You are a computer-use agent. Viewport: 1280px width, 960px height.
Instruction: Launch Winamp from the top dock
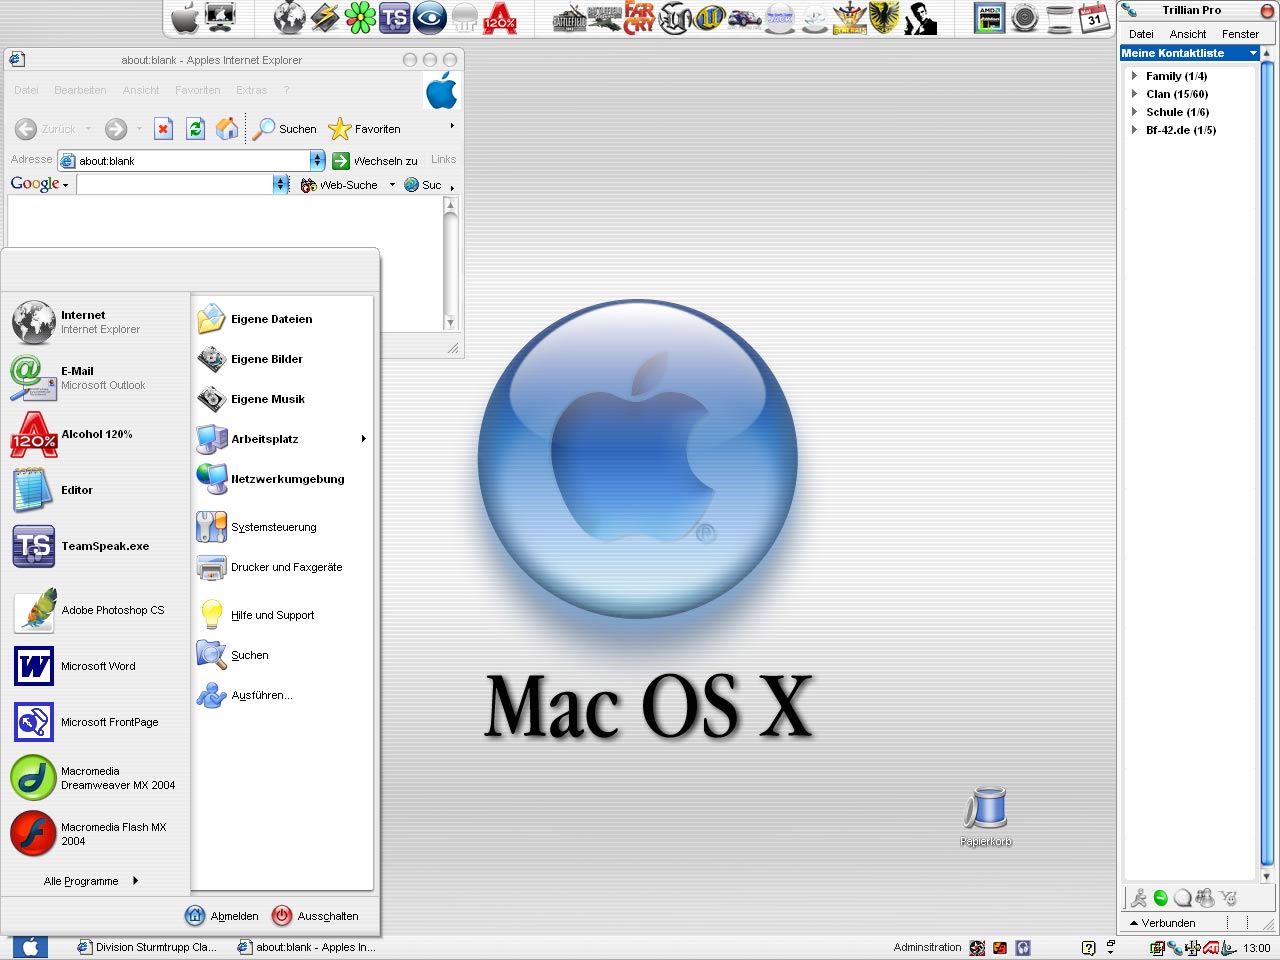click(x=325, y=18)
